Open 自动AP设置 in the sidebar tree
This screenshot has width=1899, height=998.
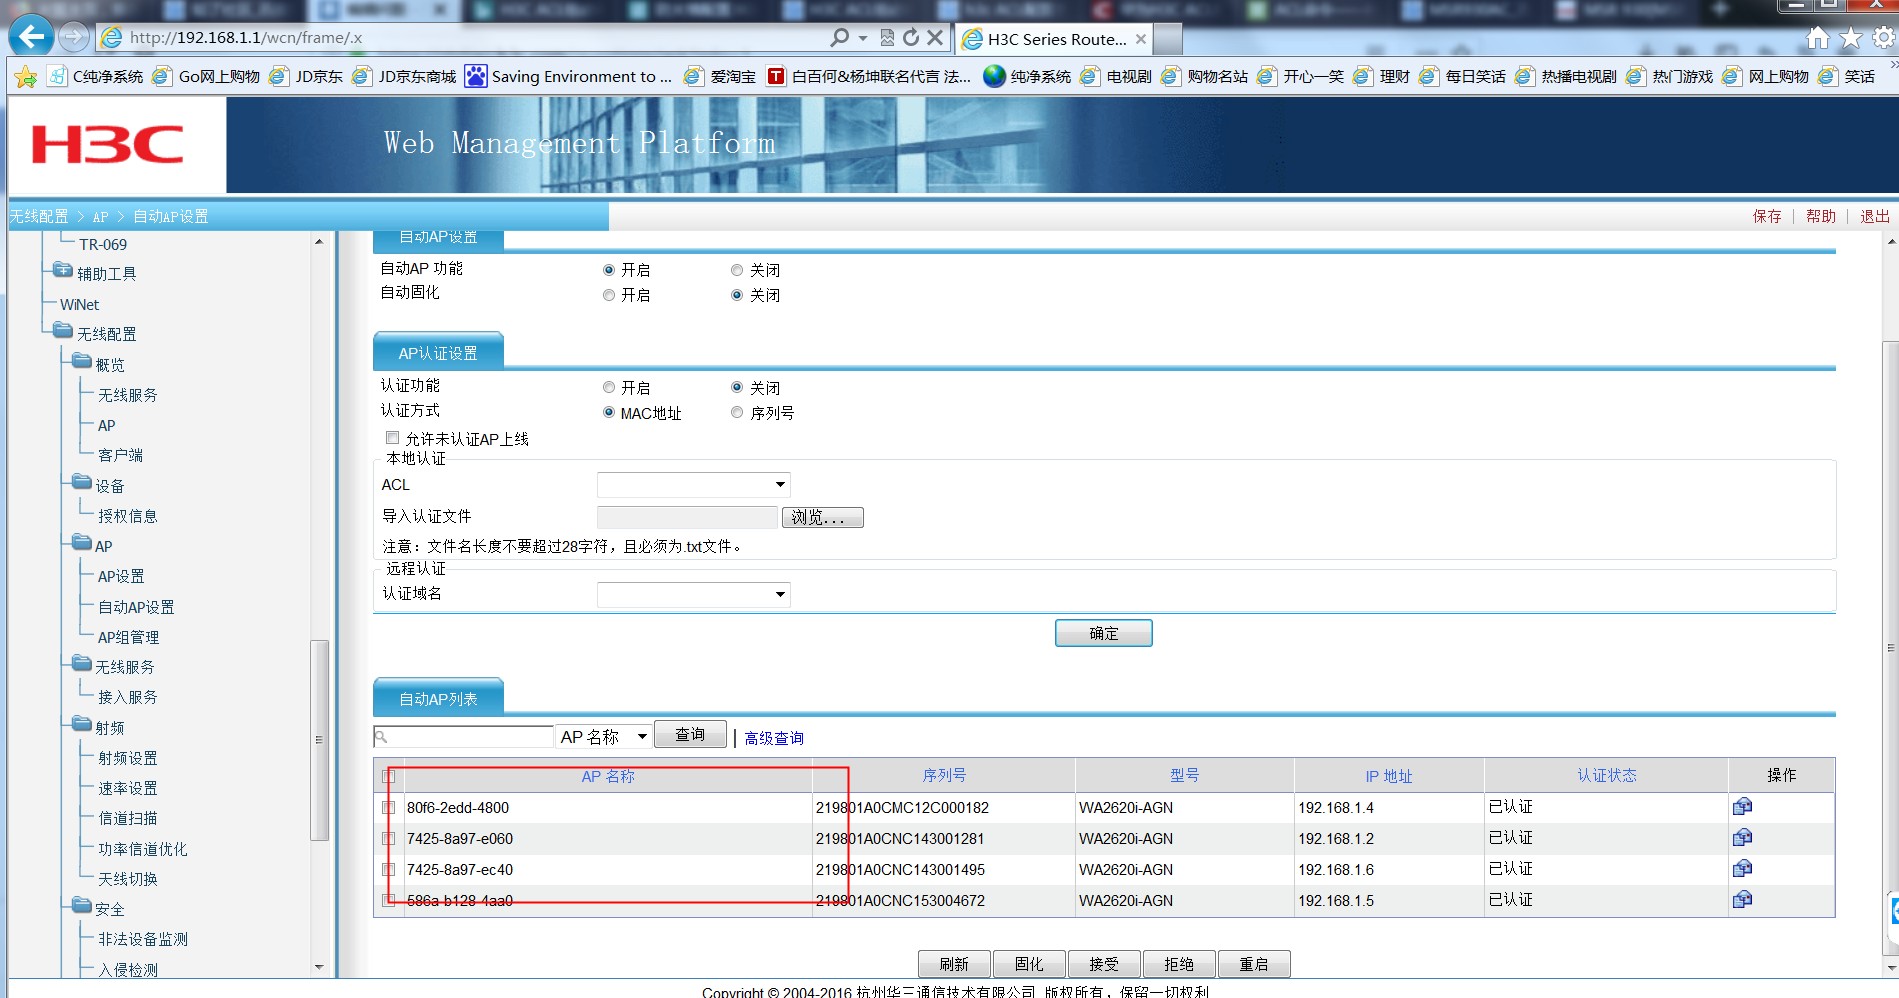[136, 607]
